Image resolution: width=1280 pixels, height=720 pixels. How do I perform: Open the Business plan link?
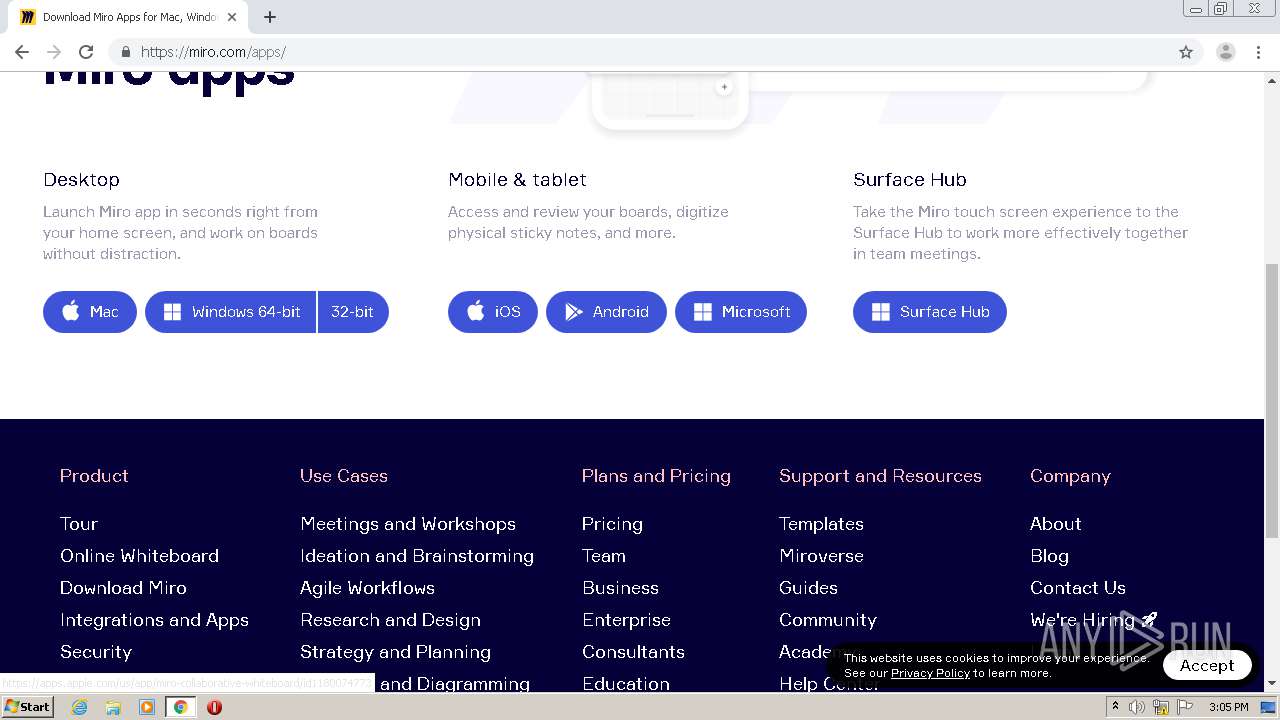620,588
